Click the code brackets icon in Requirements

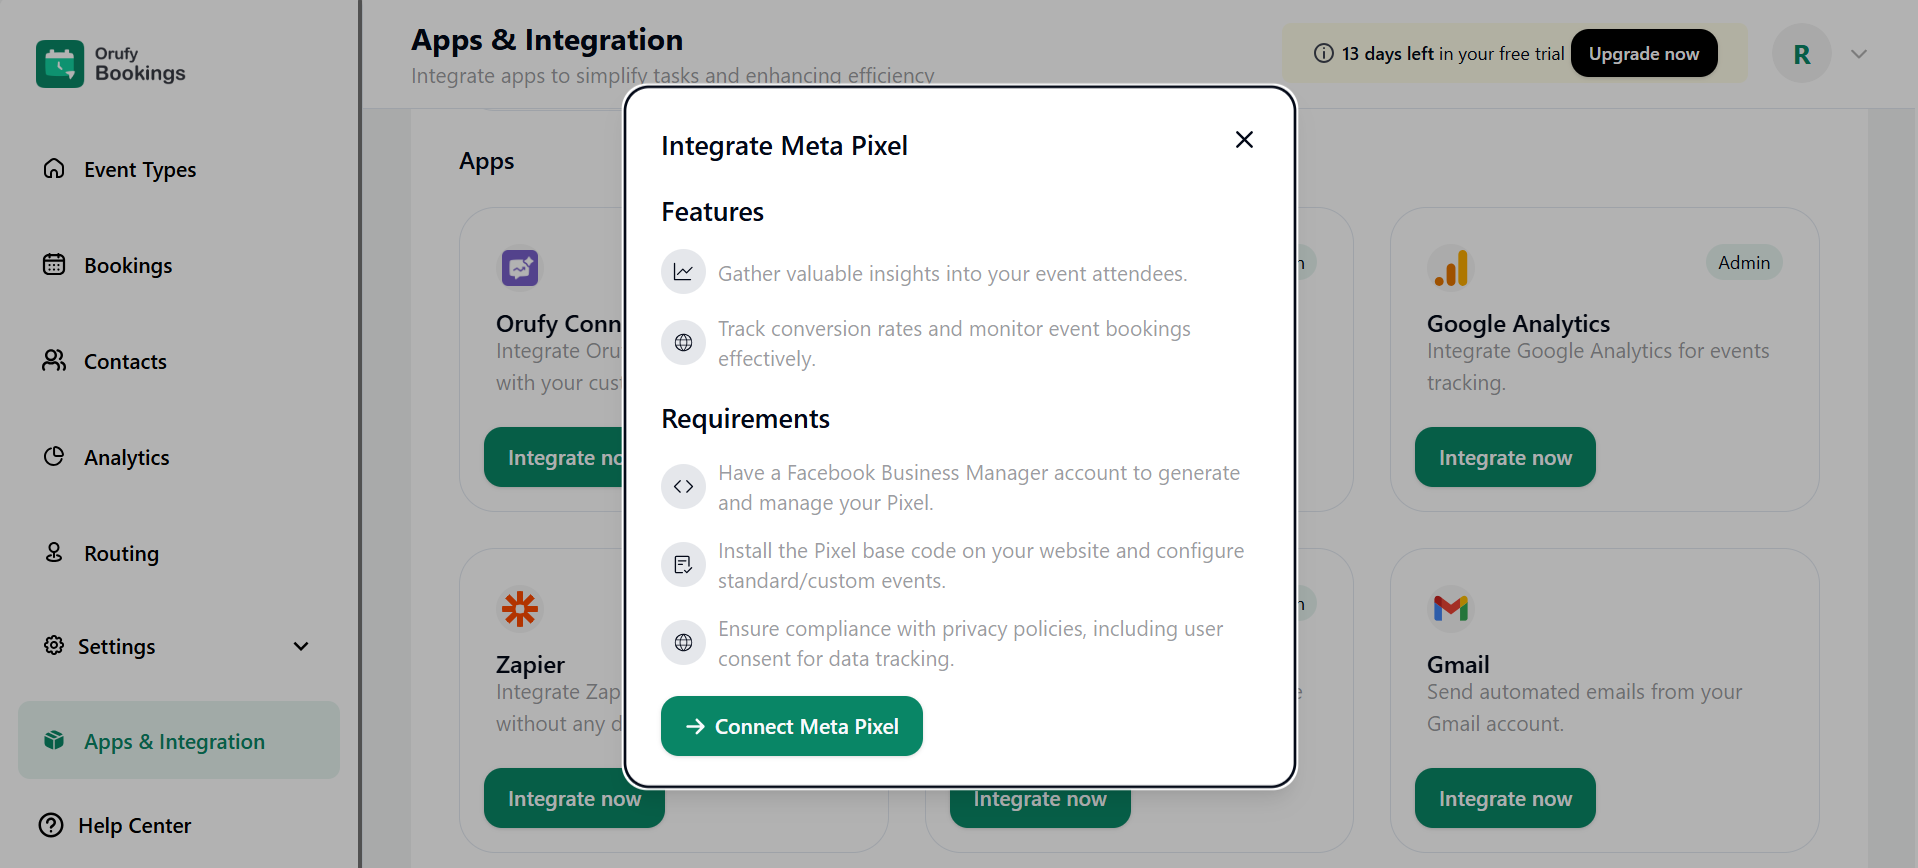click(x=683, y=487)
